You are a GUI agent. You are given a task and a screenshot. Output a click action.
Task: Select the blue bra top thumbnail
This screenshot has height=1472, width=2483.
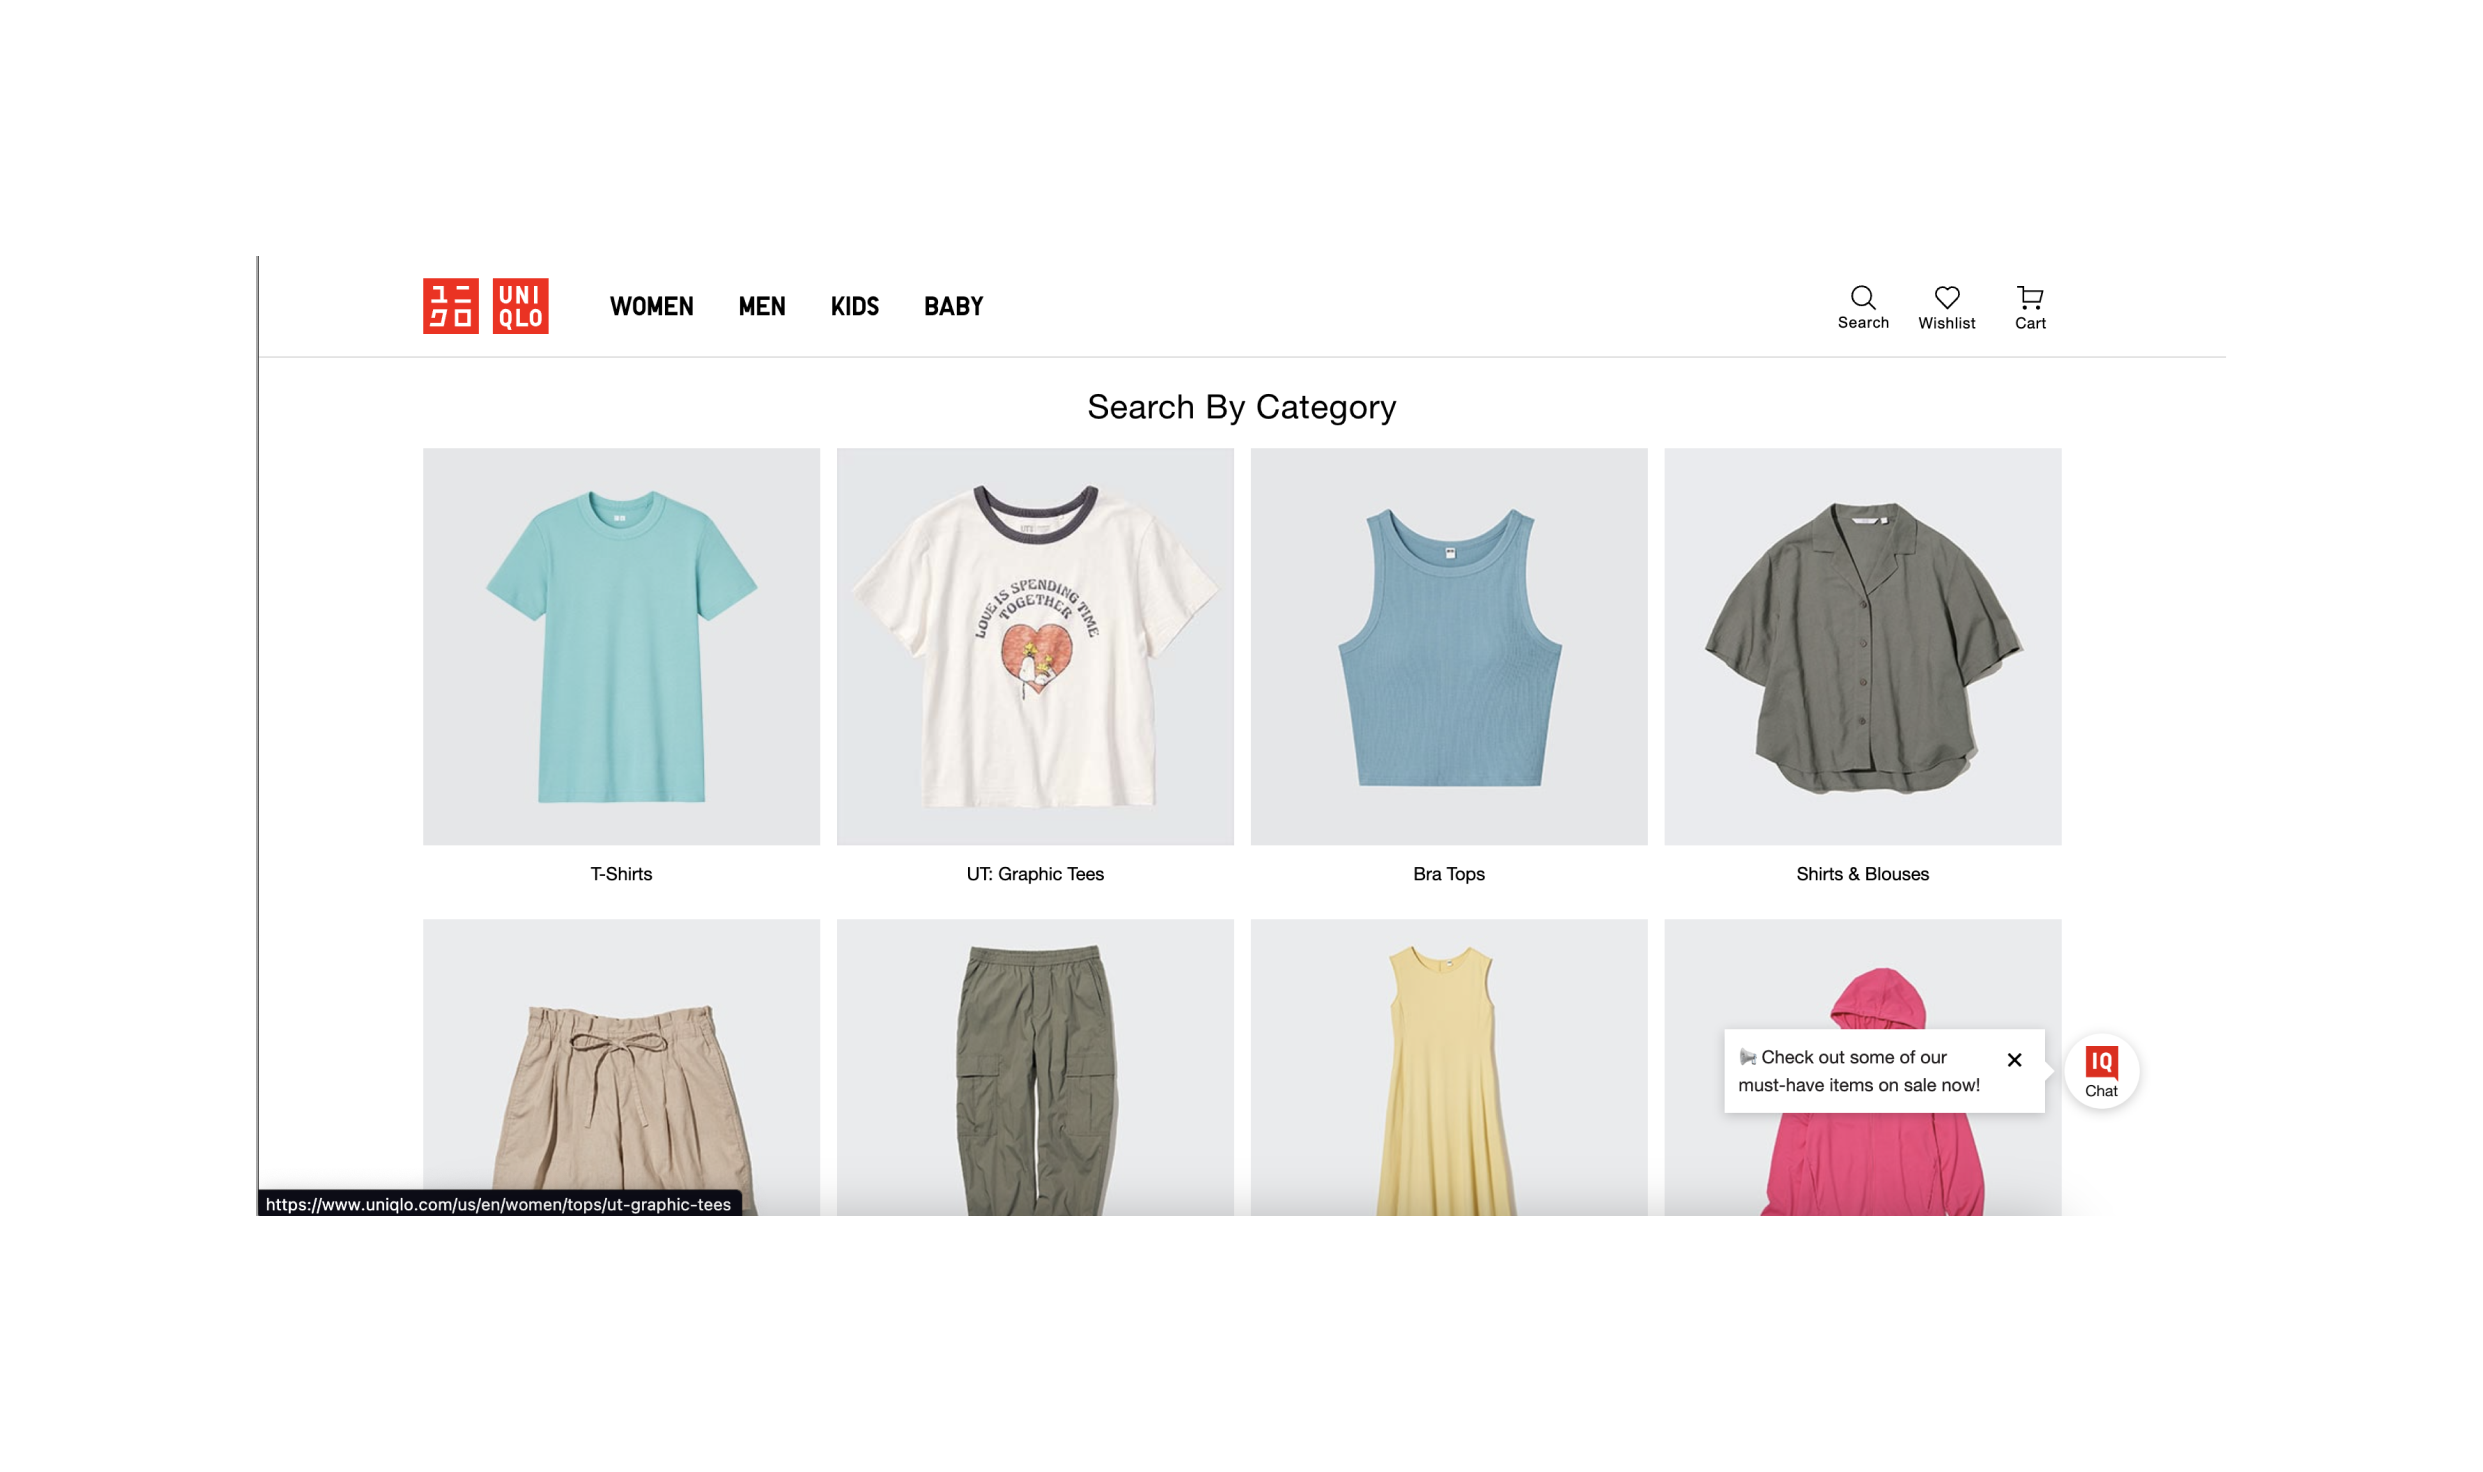click(x=1448, y=646)
